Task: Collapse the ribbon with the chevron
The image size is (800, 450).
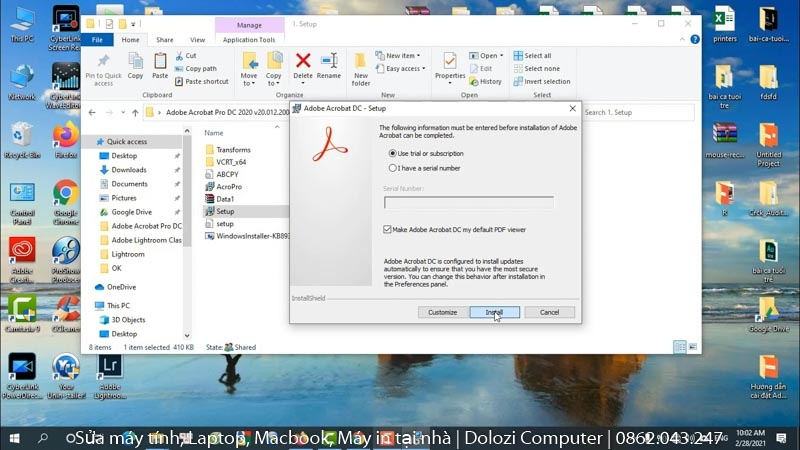Action: [x=682, y=39]
